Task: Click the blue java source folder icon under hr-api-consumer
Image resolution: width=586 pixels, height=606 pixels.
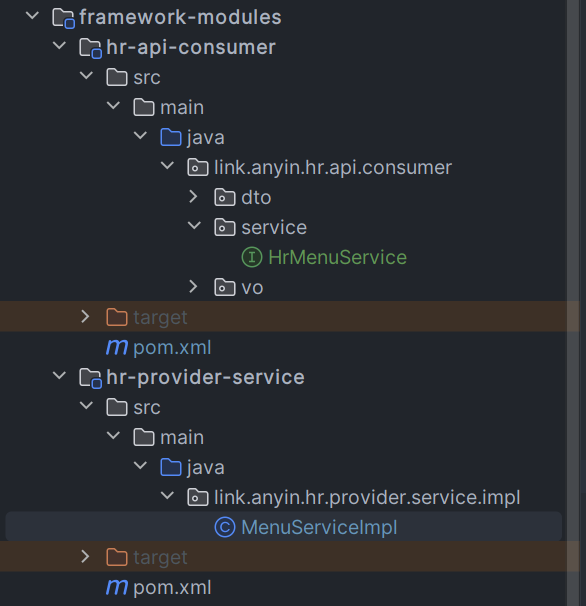Action: (171, 137)
